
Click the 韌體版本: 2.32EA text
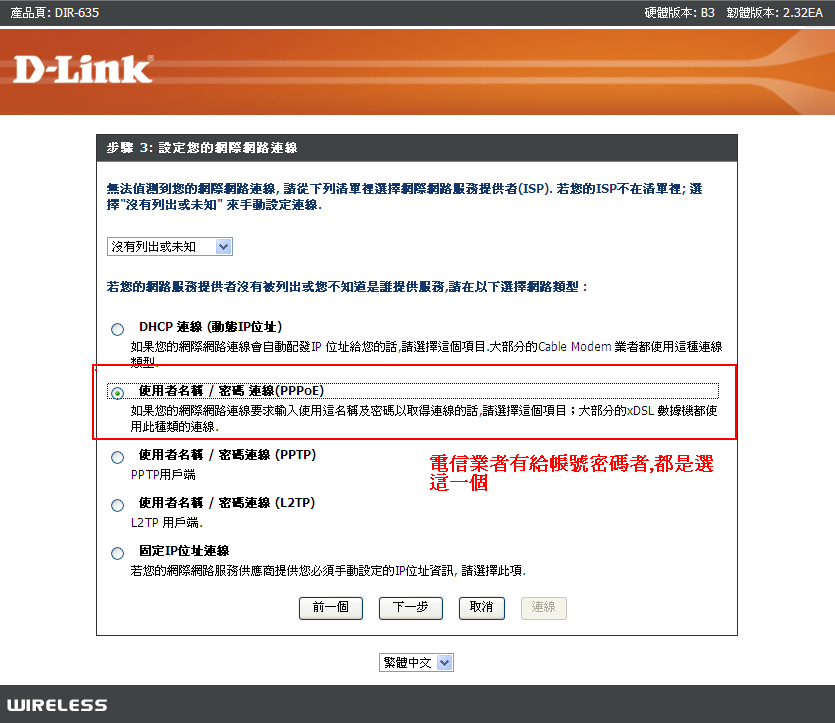[x=775, y=12]
